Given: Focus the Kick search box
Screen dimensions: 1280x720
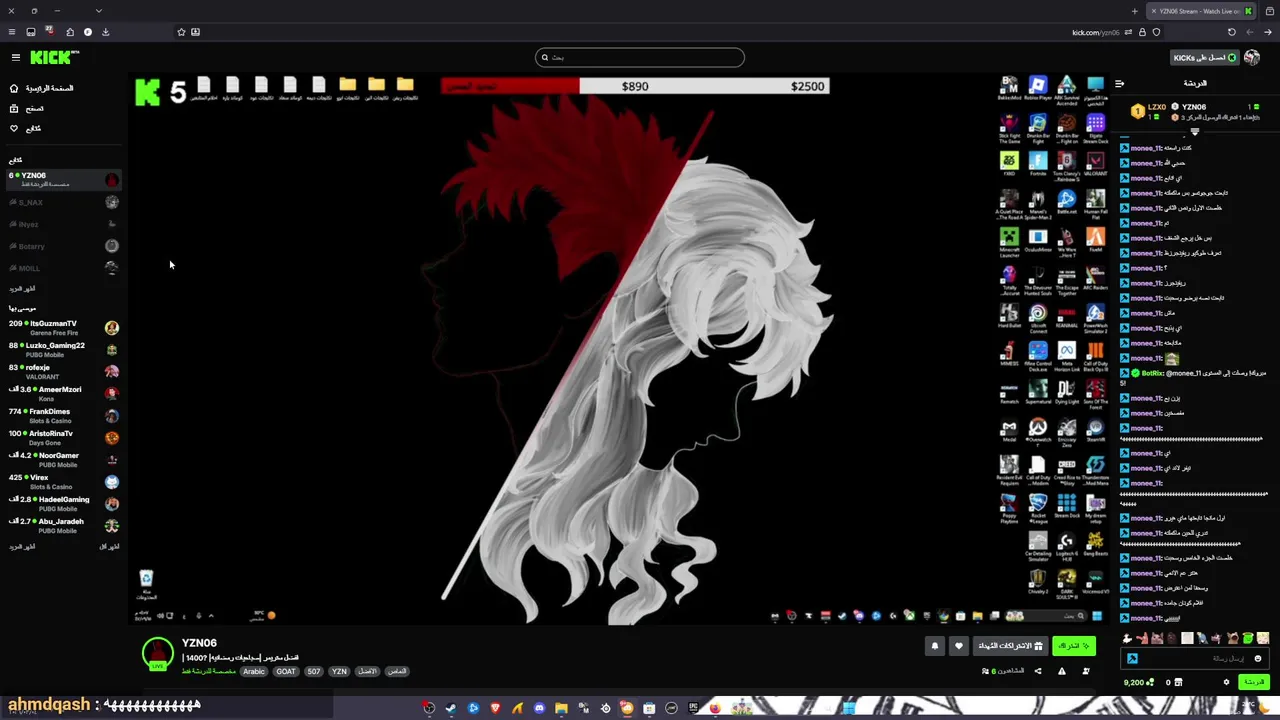Looking at the screenshot, I should (640, 57).
